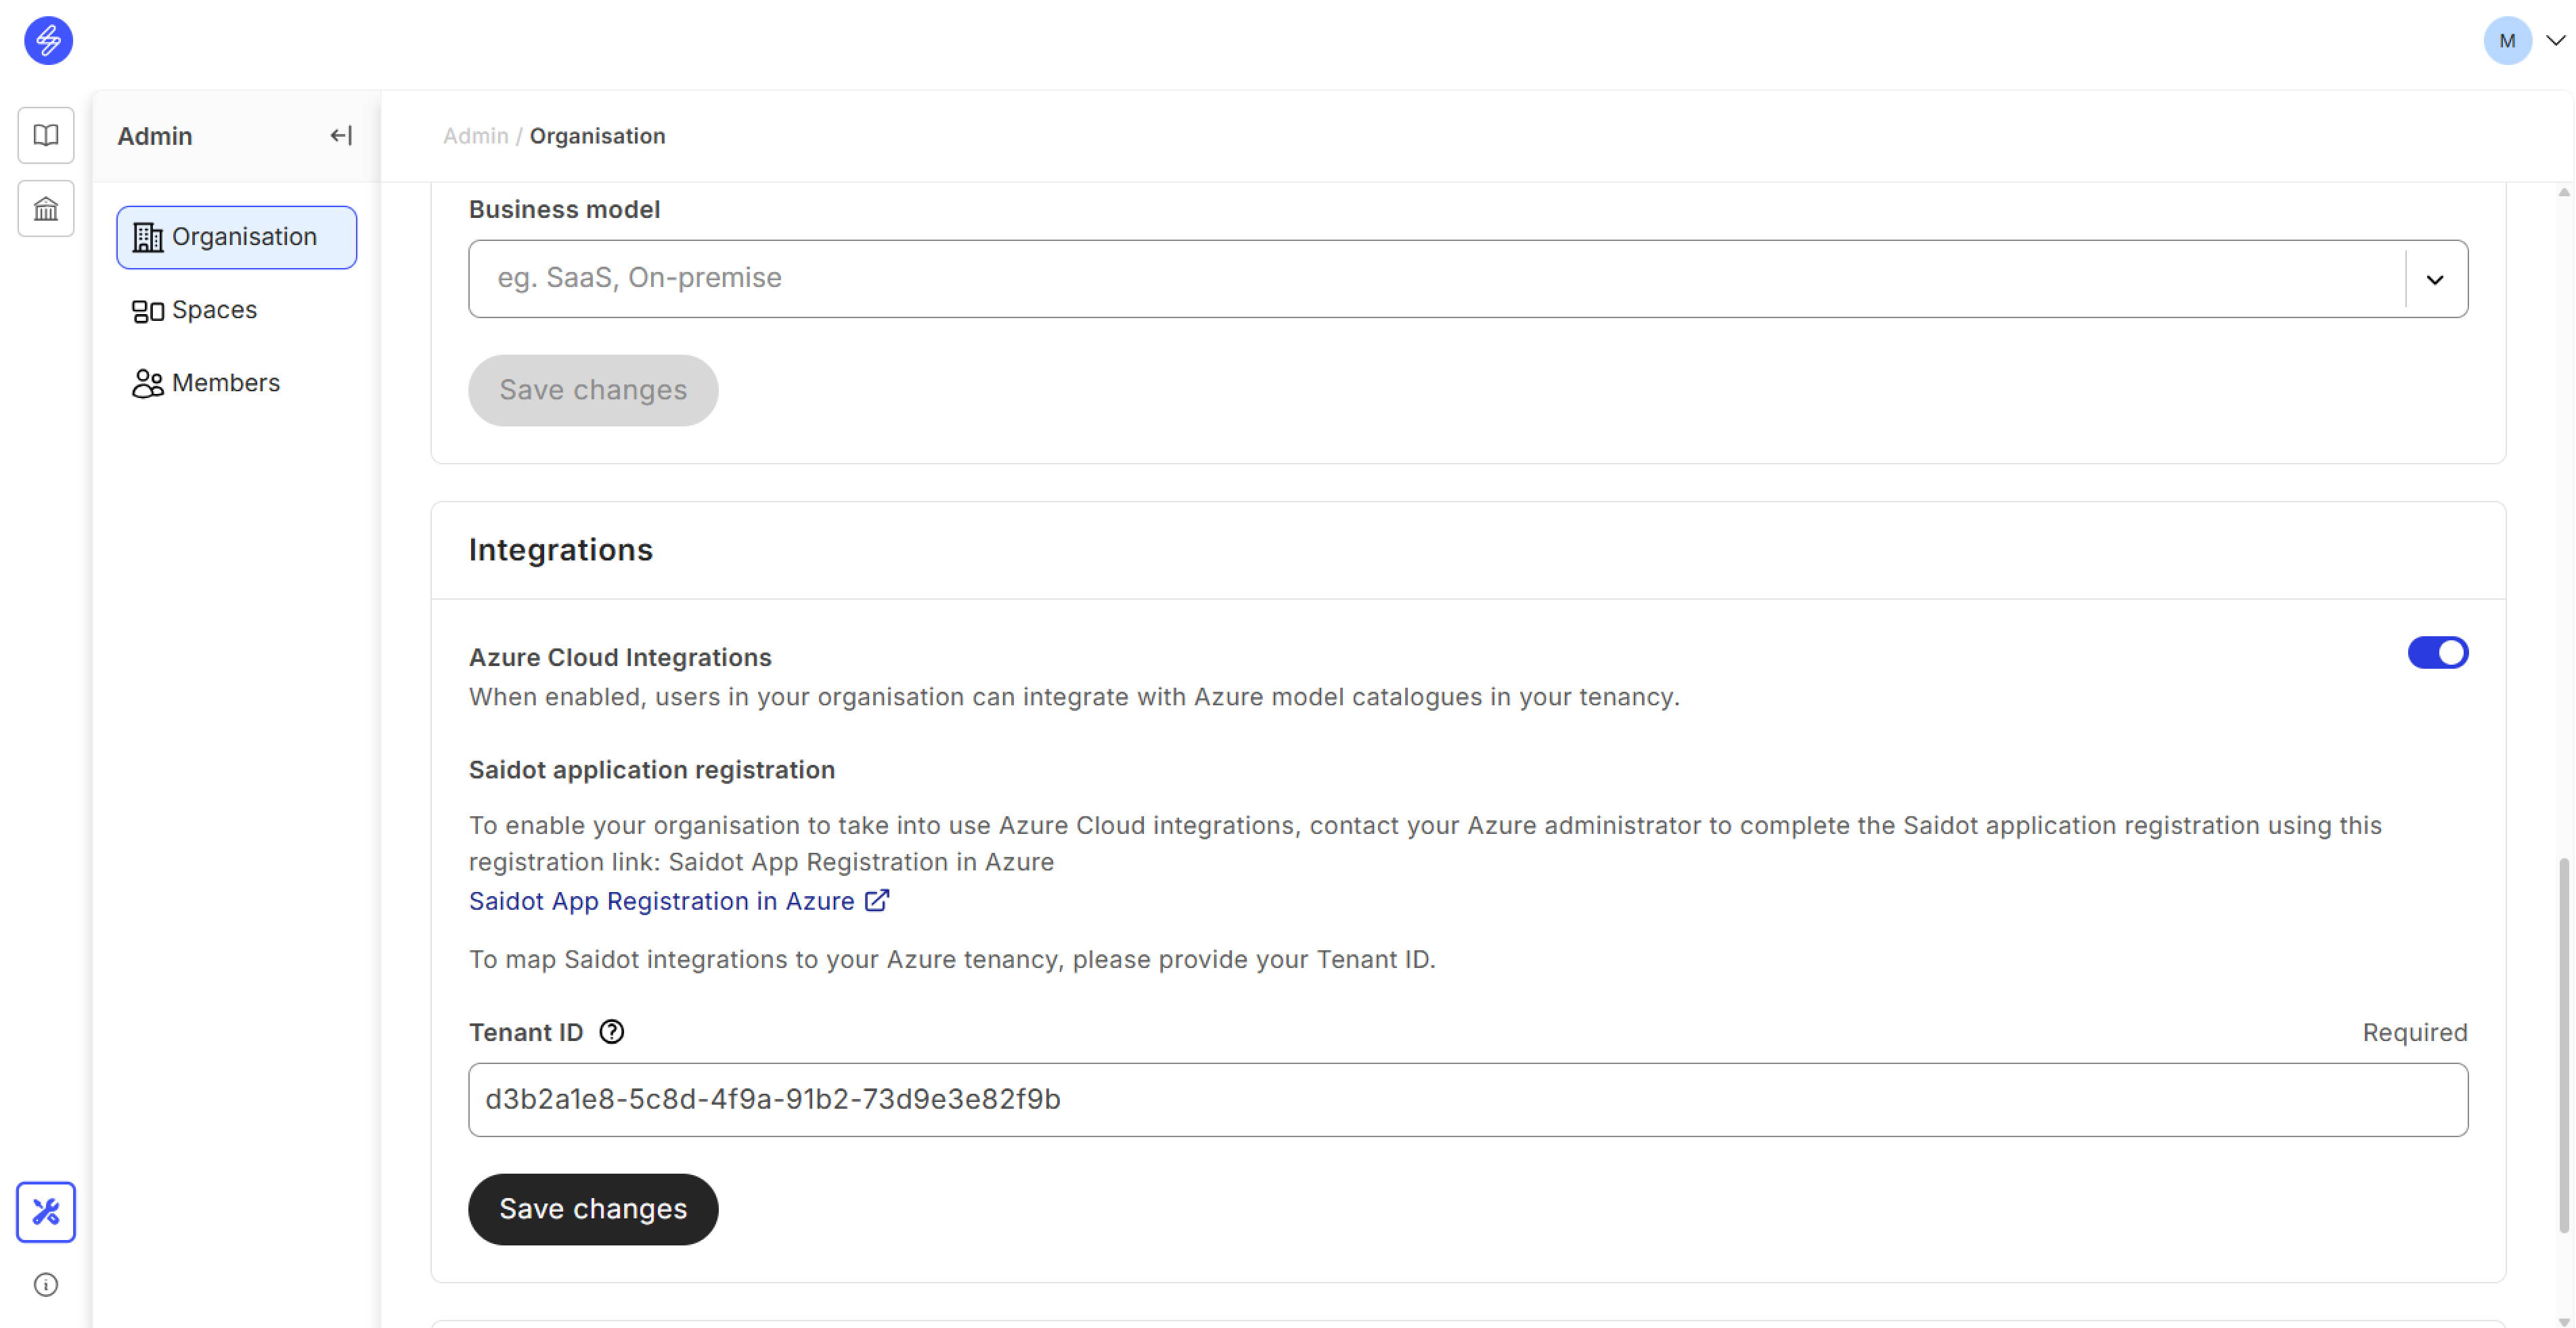The image size is (2576, 1328).
Task: Click the Tenant ID input field
Action: pos(1467,1099)
